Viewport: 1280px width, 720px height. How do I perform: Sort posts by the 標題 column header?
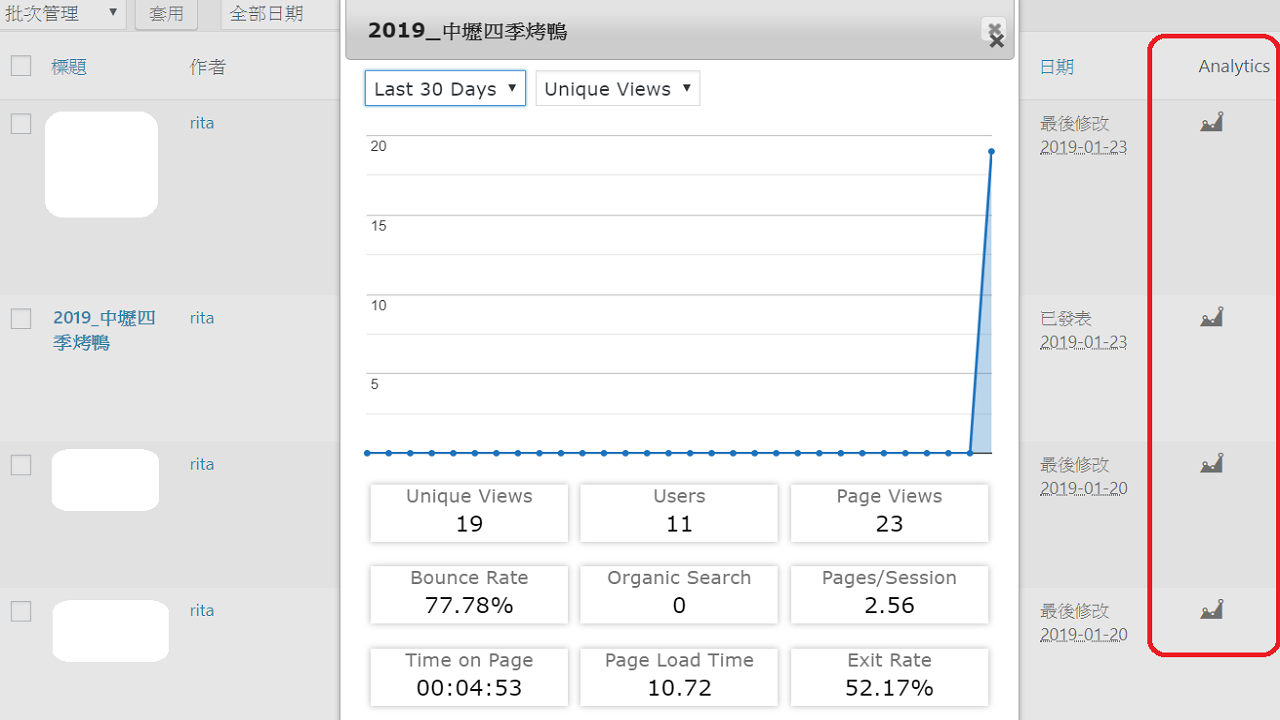click(69, 67)
